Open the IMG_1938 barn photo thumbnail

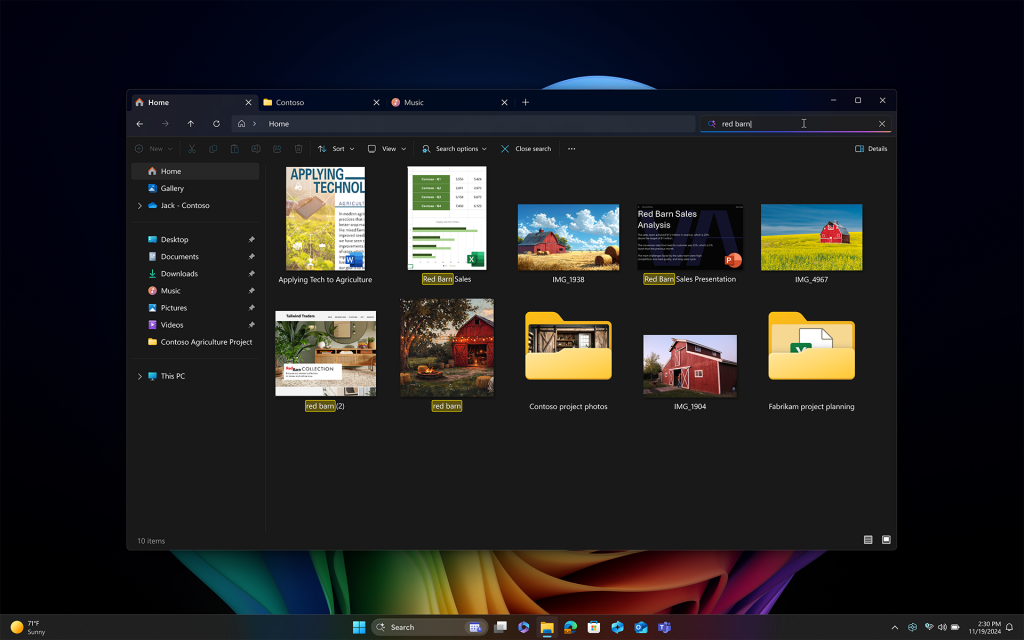(x=568, y=237)
